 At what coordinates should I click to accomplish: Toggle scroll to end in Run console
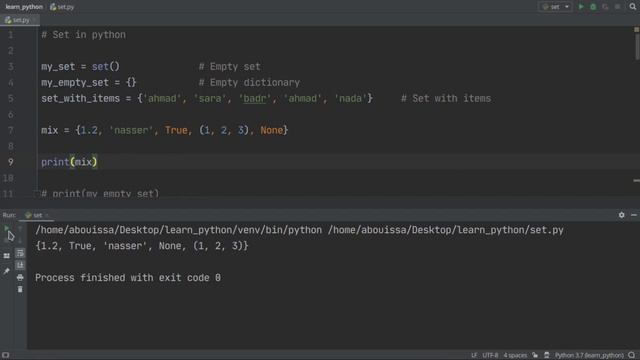(x=20, y=265)
